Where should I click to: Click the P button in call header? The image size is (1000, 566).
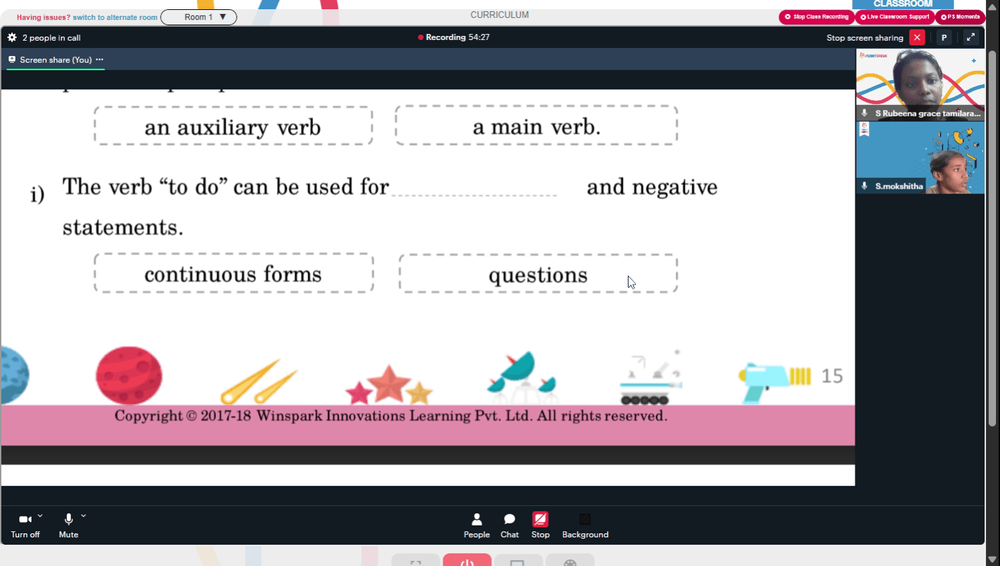(x=944, y=38)
